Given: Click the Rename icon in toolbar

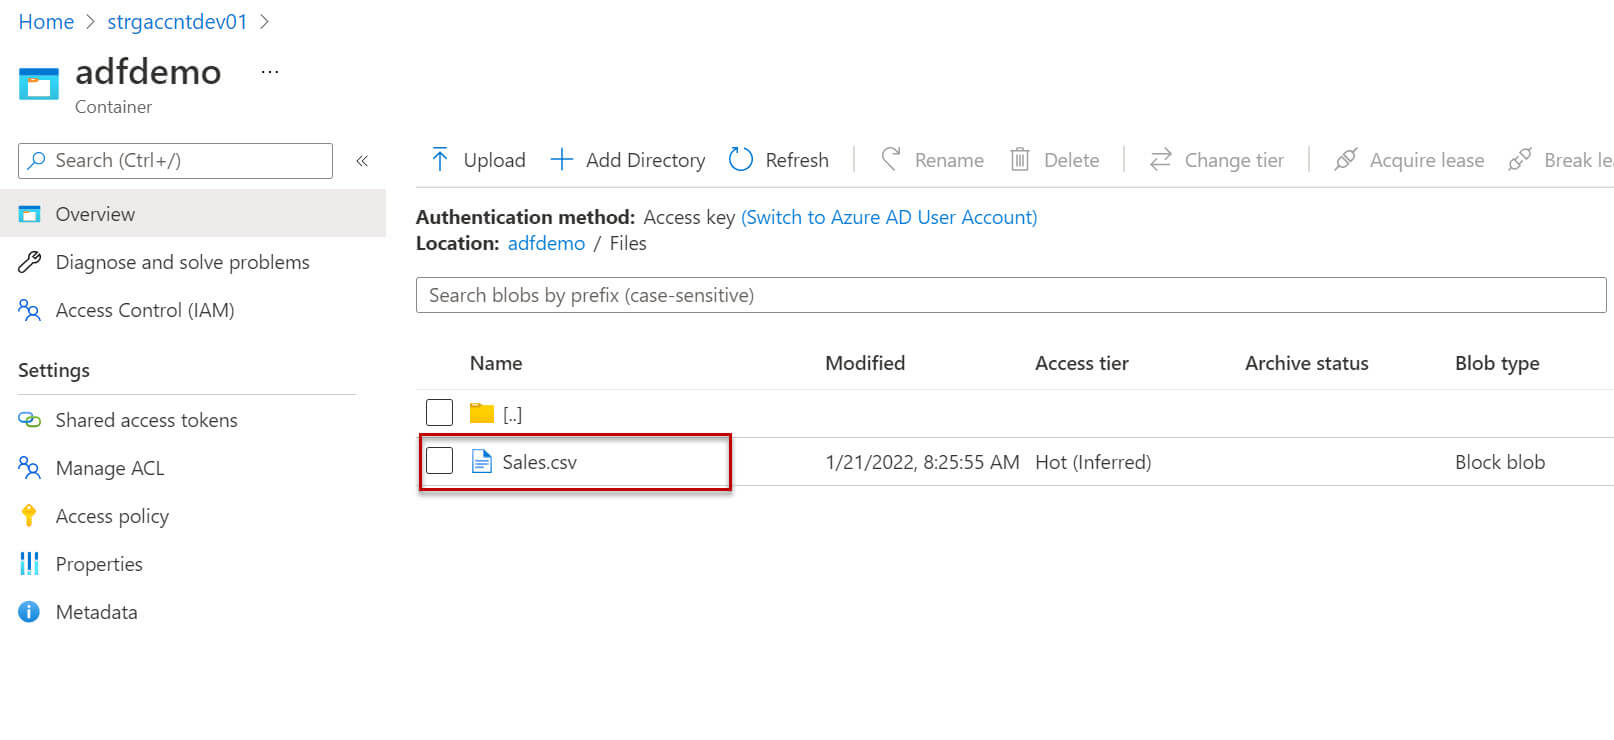Looking at the screenshot, I should click(891, 160).
